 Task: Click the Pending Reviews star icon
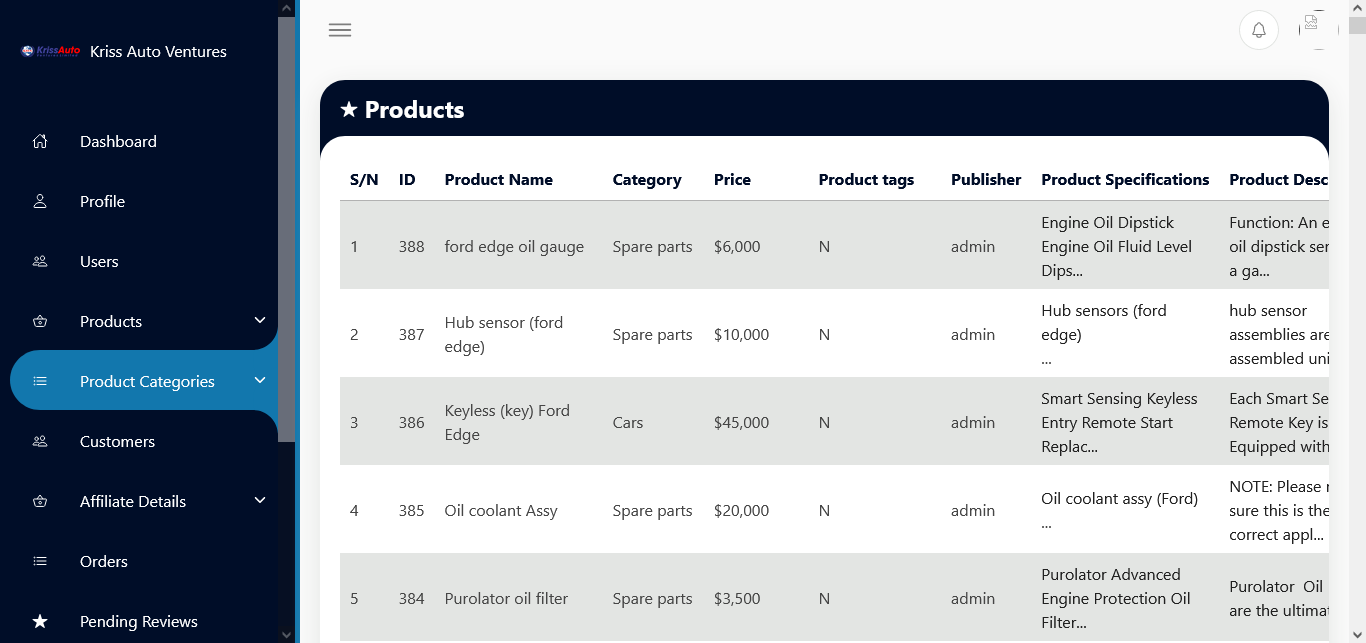(40, 621)
